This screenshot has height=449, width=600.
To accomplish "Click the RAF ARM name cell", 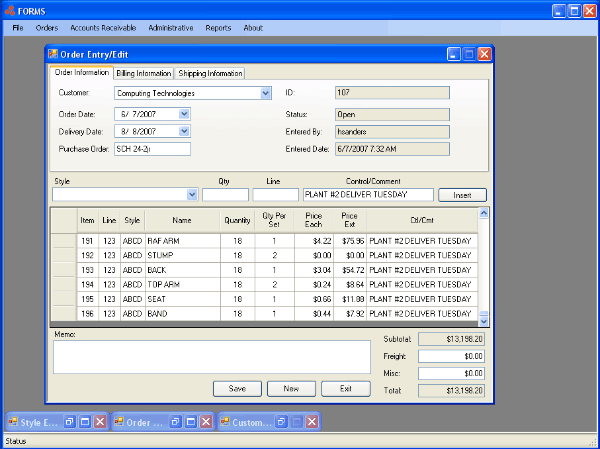I will [183, 241].
